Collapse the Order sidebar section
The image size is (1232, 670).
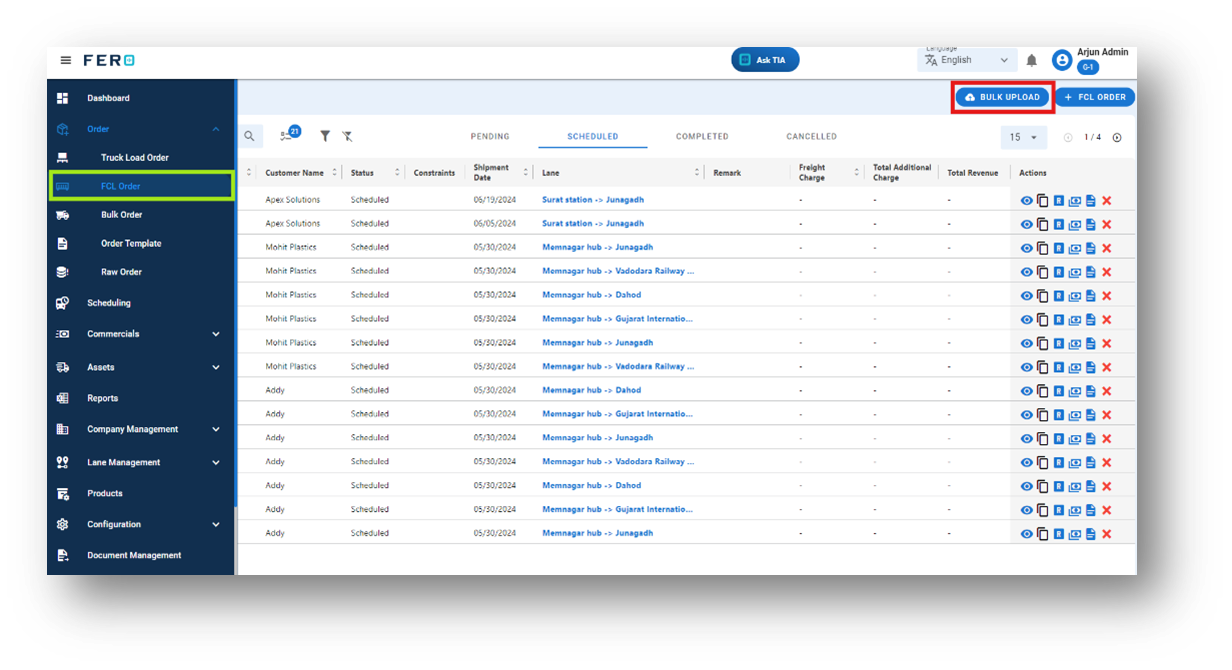(216, 129)
